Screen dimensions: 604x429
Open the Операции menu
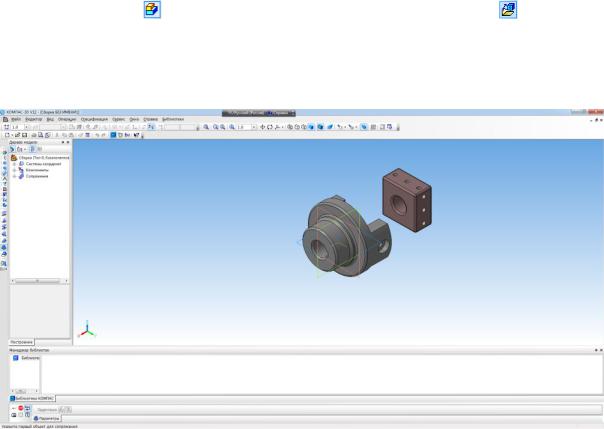pos(67,118)
